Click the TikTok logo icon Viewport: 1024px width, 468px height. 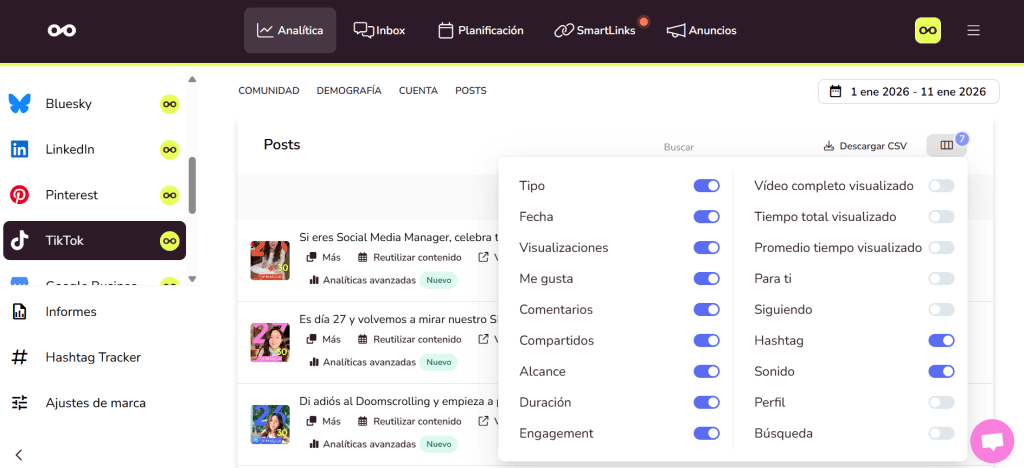click(x=20, y=241)
